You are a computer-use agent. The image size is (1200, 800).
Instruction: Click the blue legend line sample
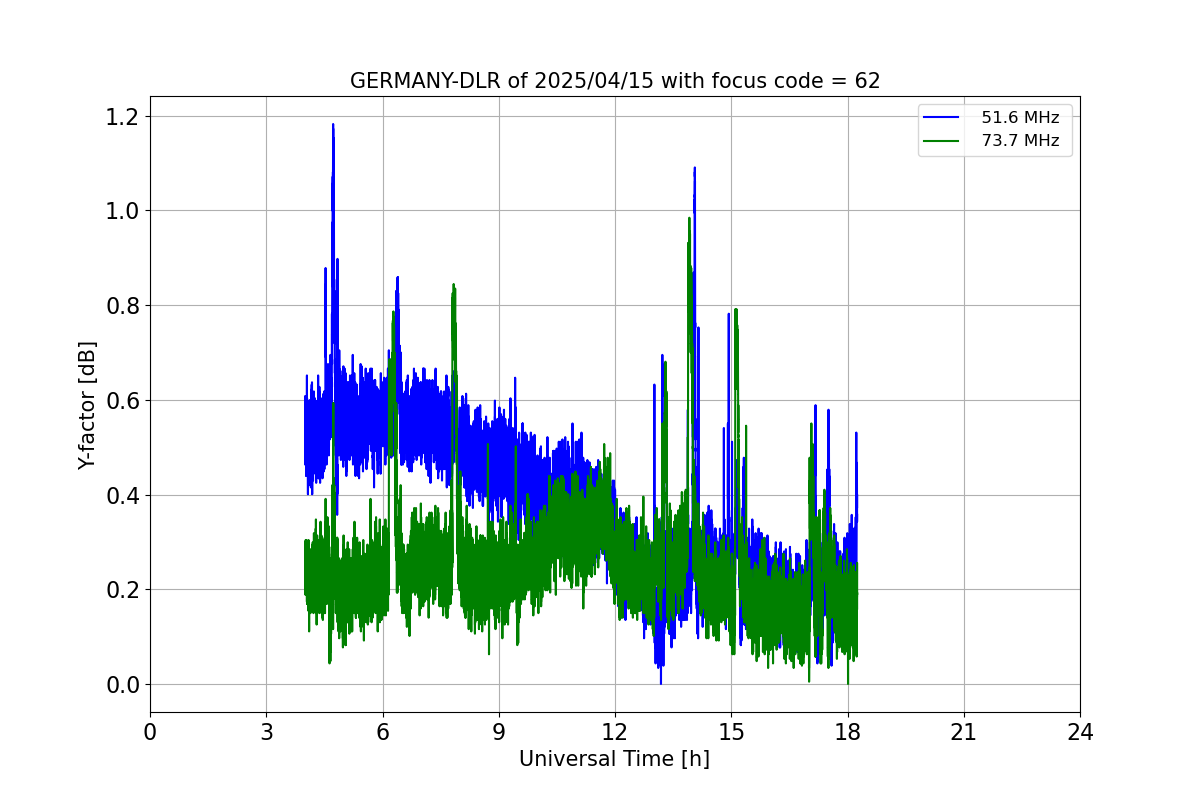[x=942, y=118]
